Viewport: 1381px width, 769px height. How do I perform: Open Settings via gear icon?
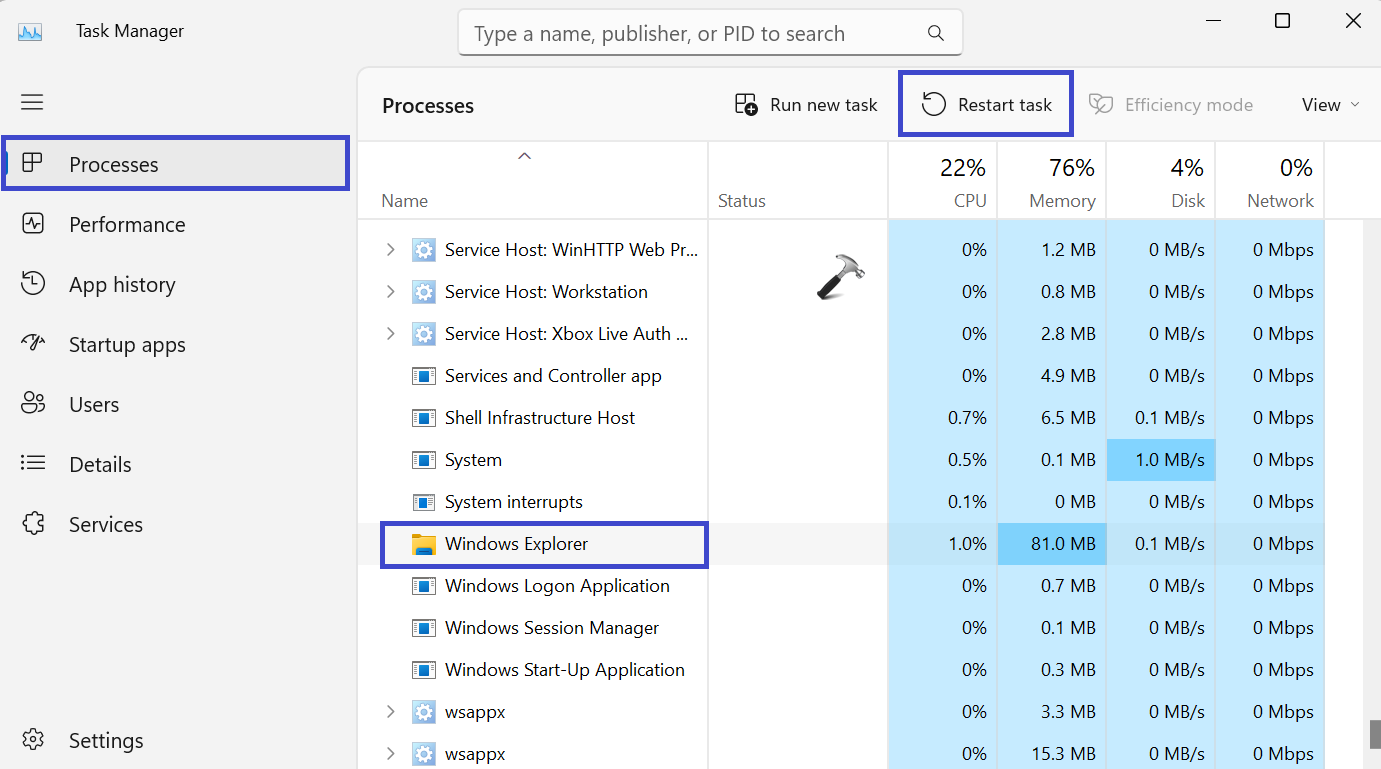(x=33, y=740)
